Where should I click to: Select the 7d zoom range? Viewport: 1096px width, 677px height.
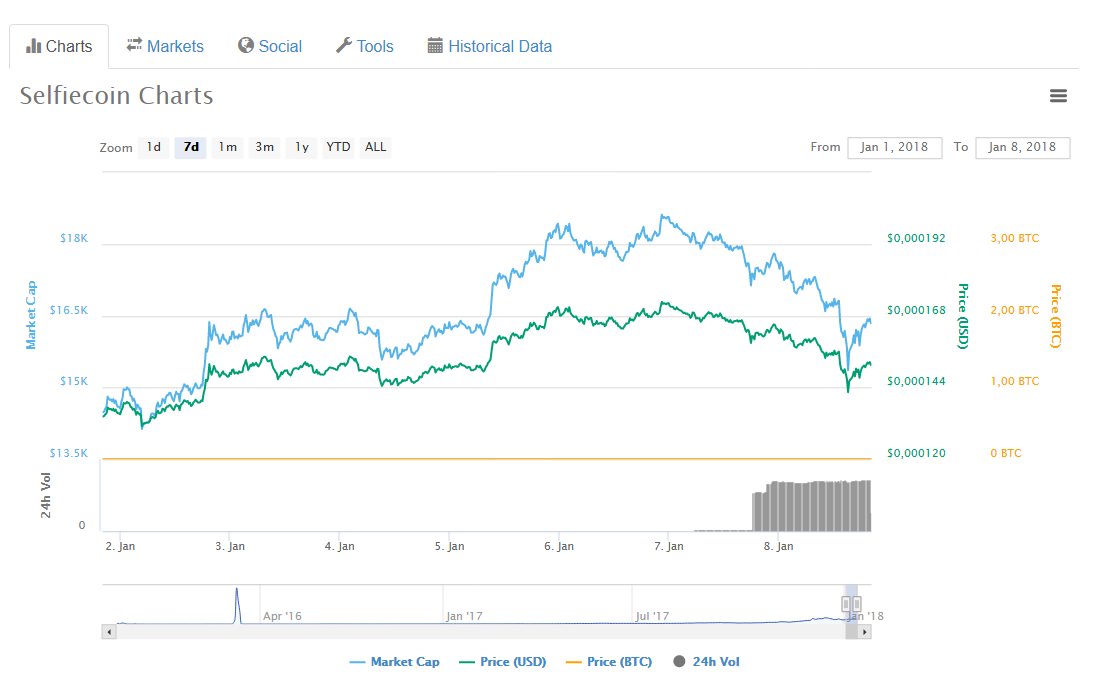pos(191,147)
